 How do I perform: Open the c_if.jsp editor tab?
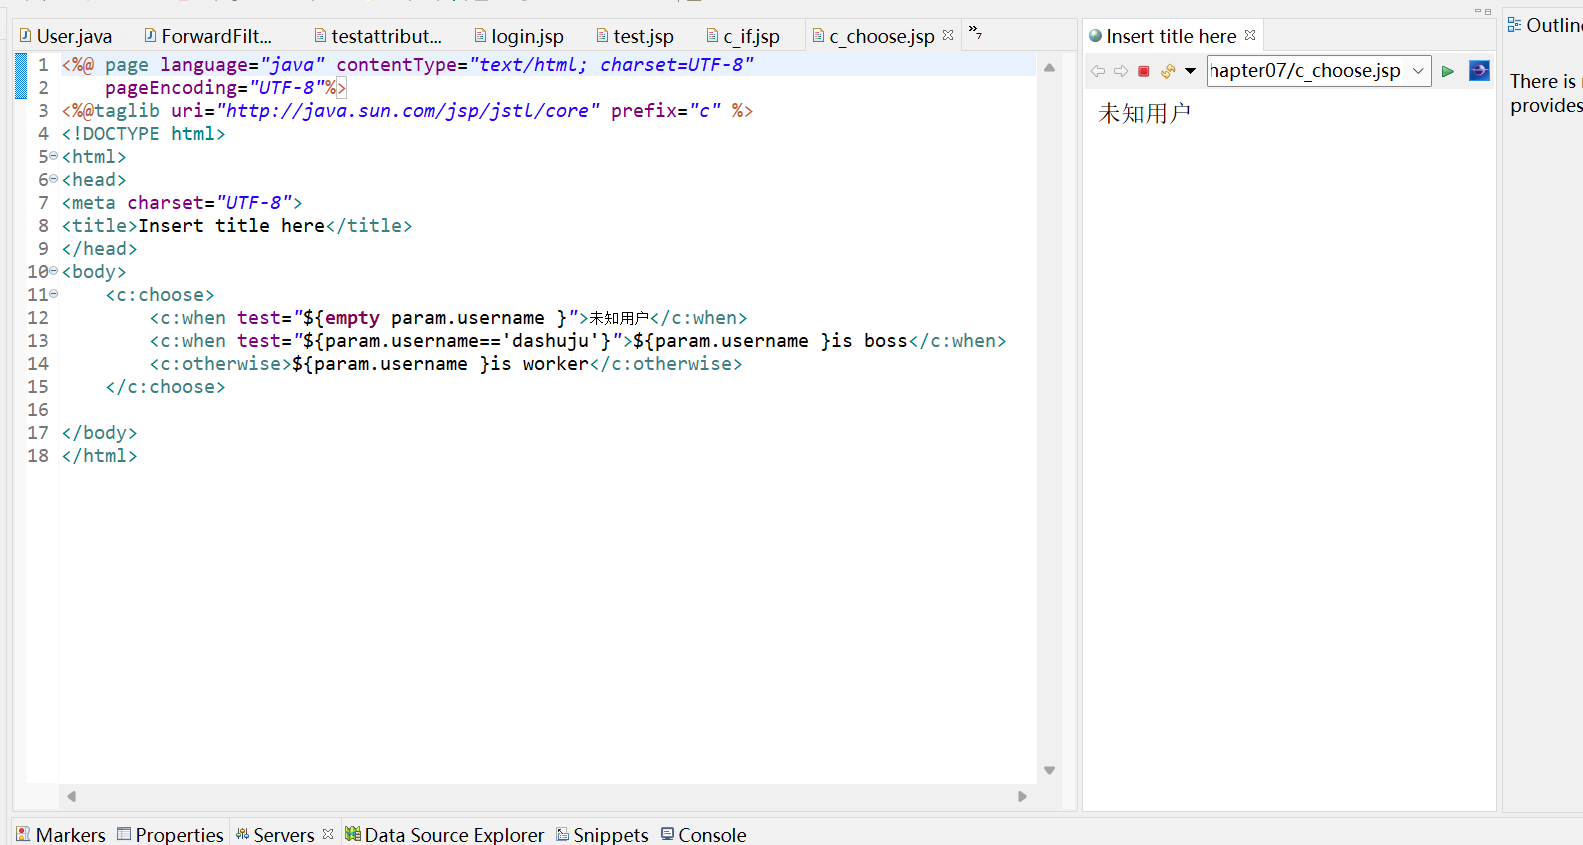tap(743, 36)
